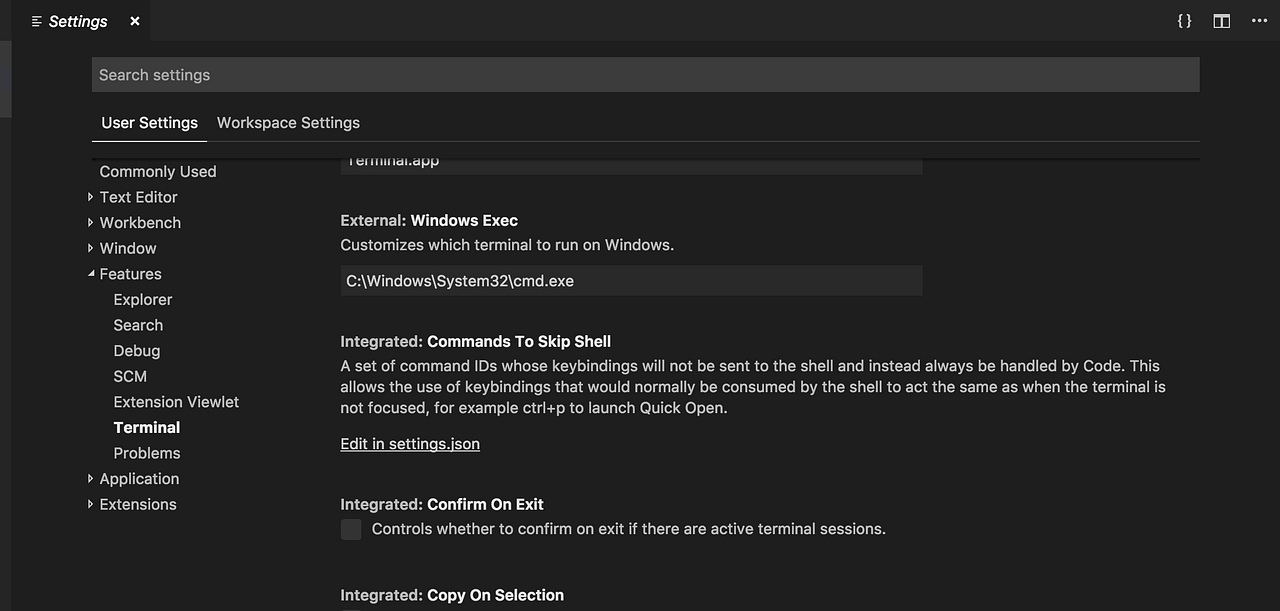Open the Debug settings section
This screenshot has height=611, width=1280.
136,350
